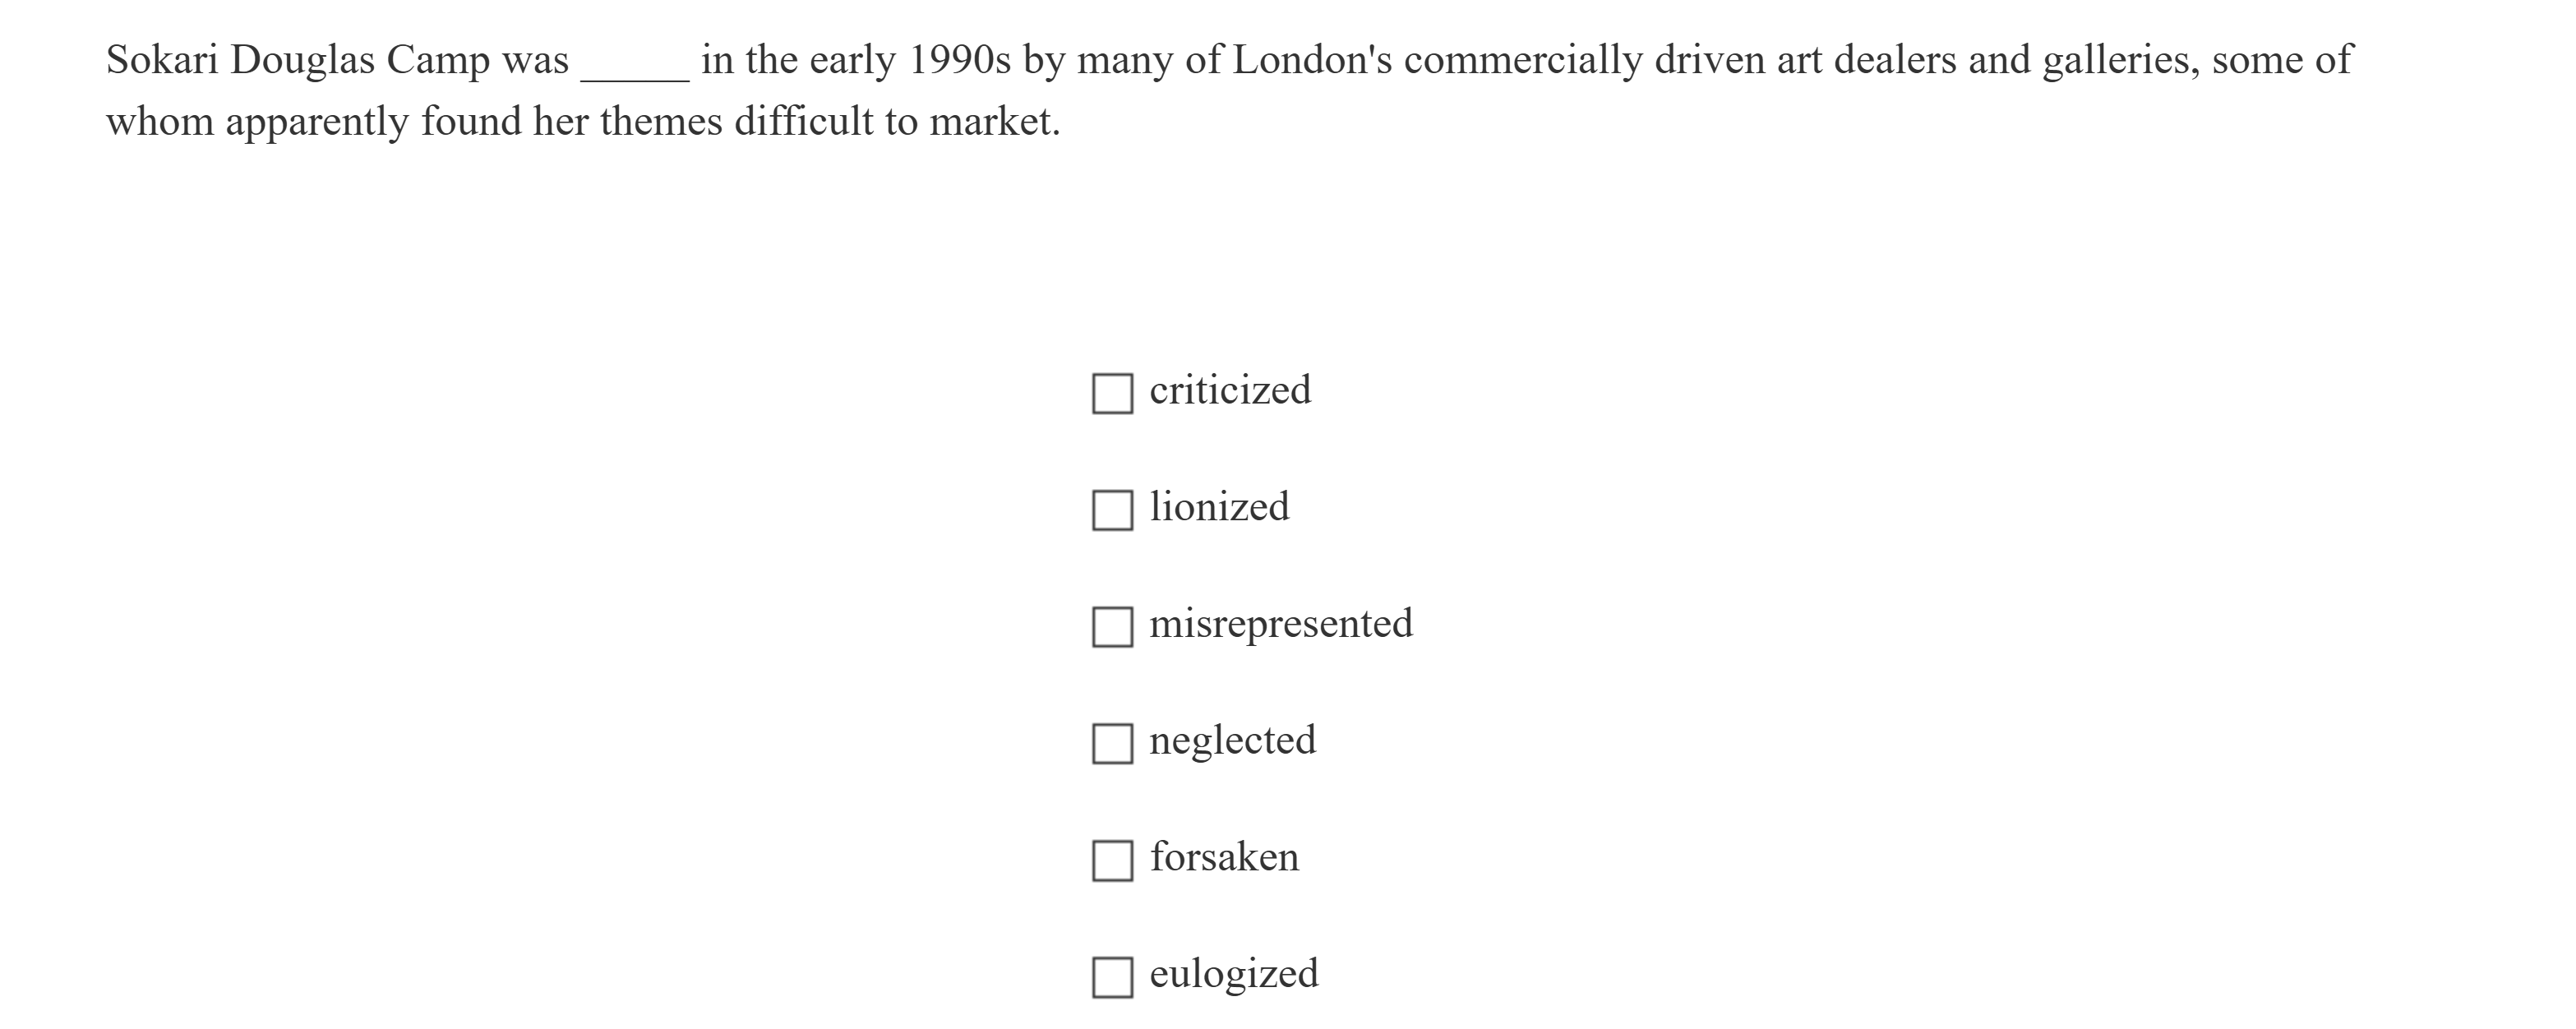Select the 'misrepresented' checkbox
The height and width of the screenshot is (1029, 2576).
[x=1112, y=627]
